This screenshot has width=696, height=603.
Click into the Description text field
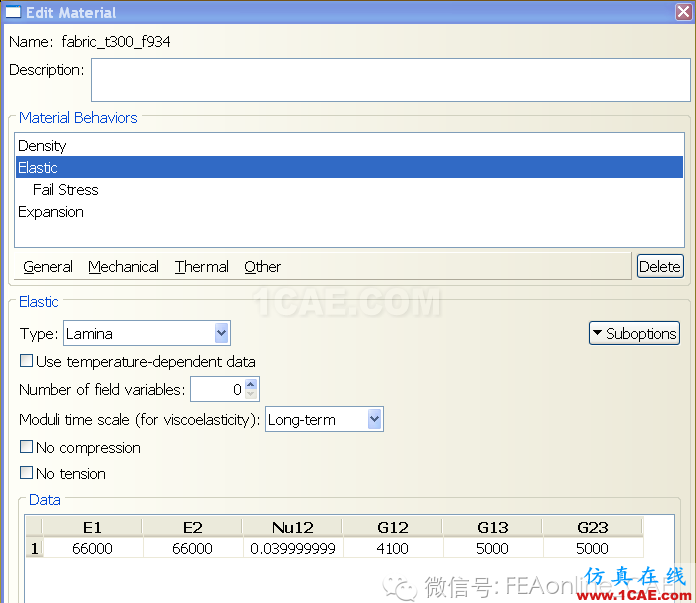point(391,80)
